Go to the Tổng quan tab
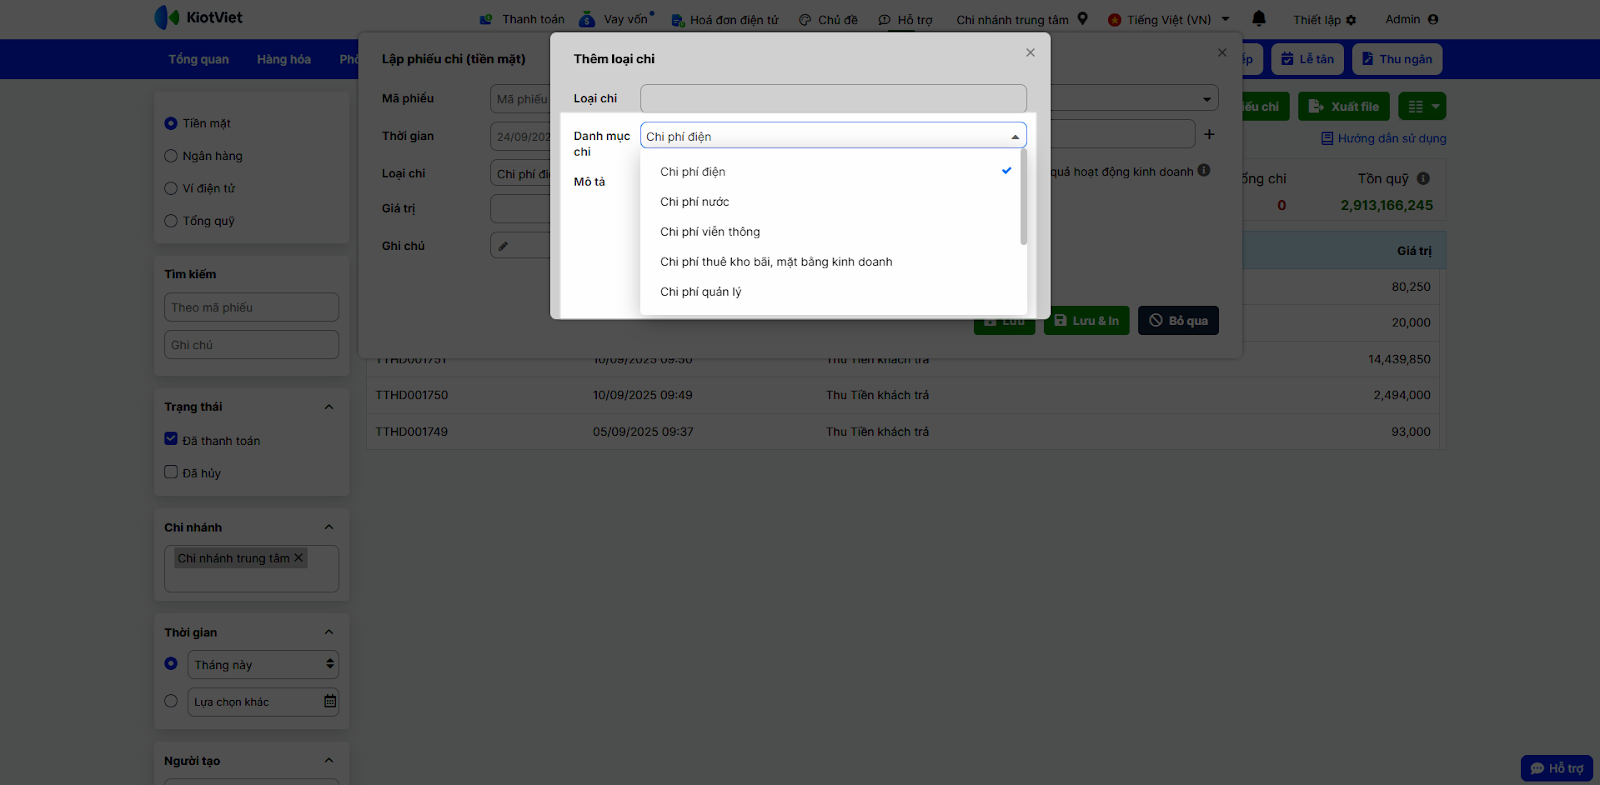The height and width of the screenshot is (785, 1600). click(x=198, y=59)
